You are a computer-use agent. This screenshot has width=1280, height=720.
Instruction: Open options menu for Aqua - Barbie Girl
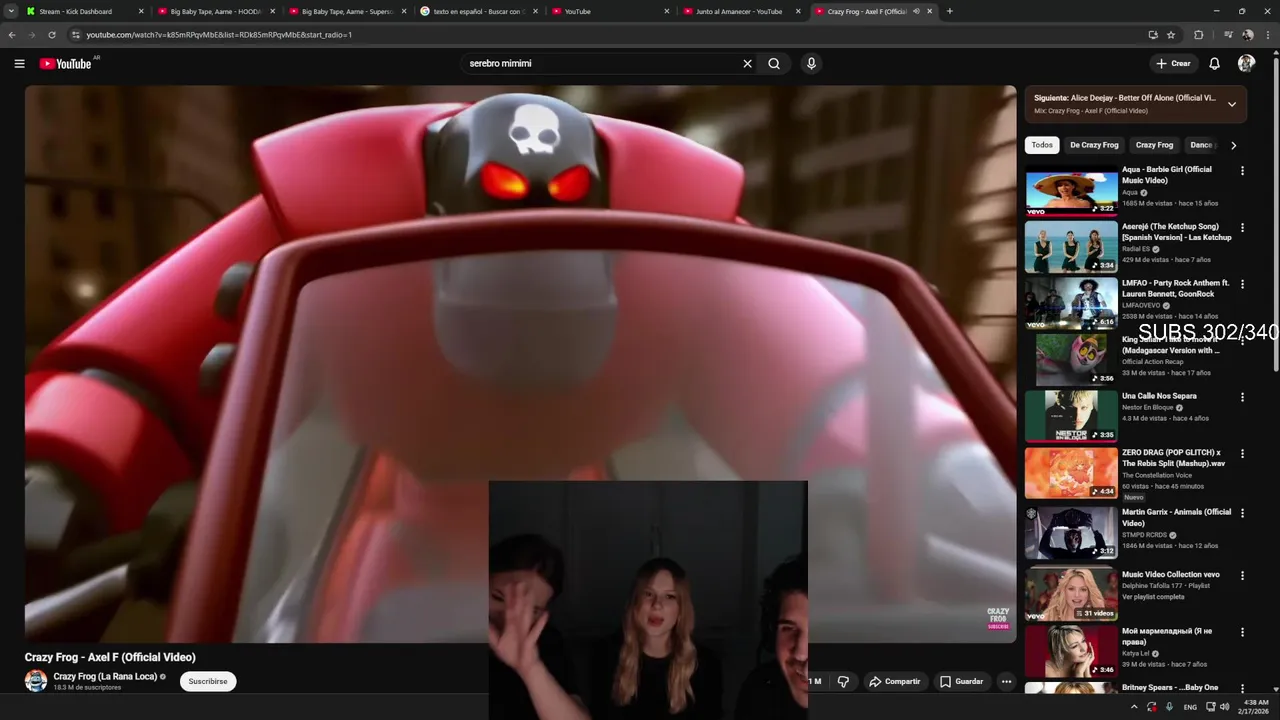pyautogui.click(x=1243, y=171)
